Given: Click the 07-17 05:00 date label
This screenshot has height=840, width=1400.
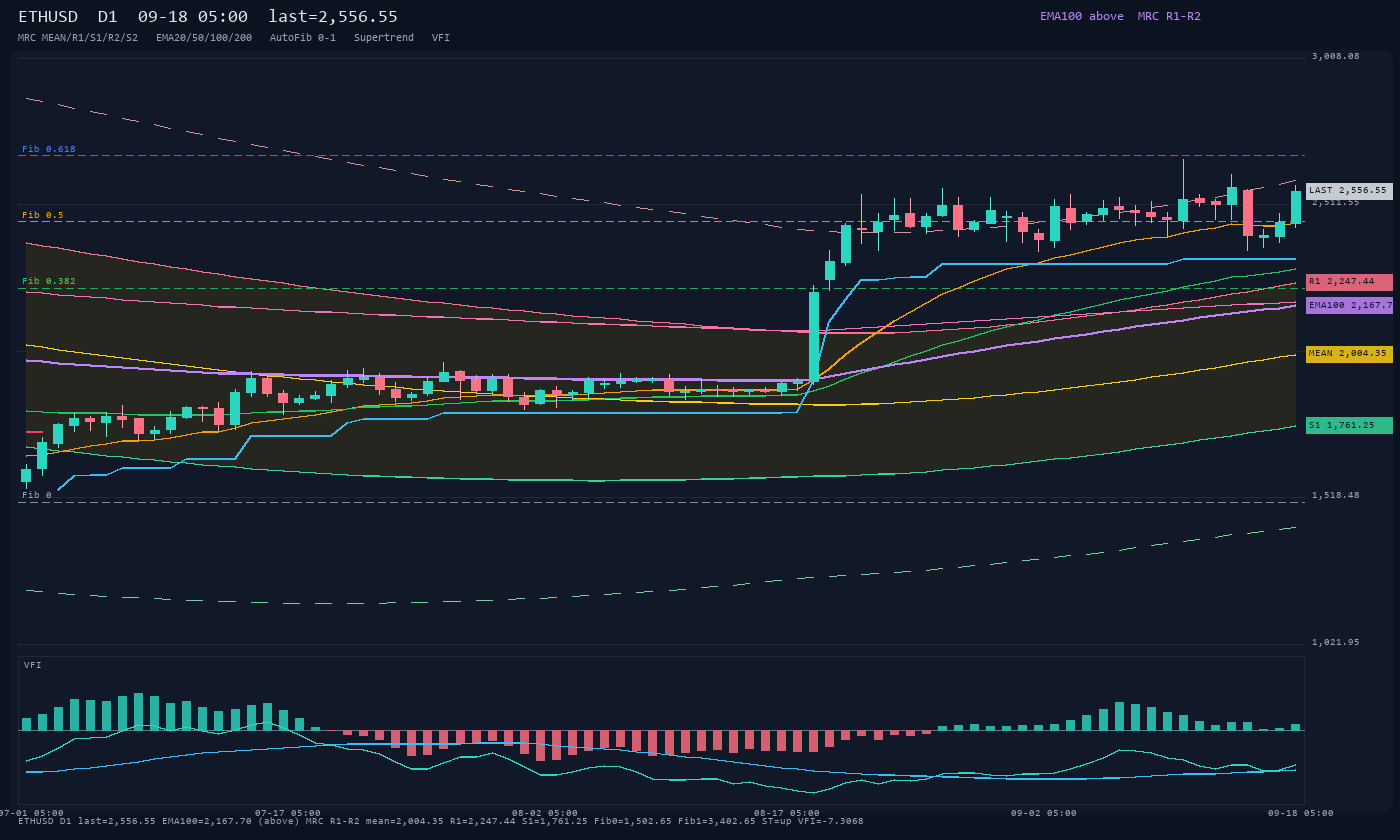Looking at the screenshot, I should 288,813.
